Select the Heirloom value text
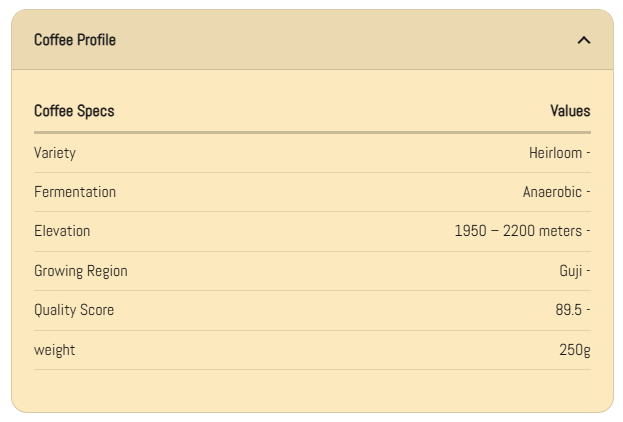This screenshot has height=422, width=623. (x=555, y=153)
